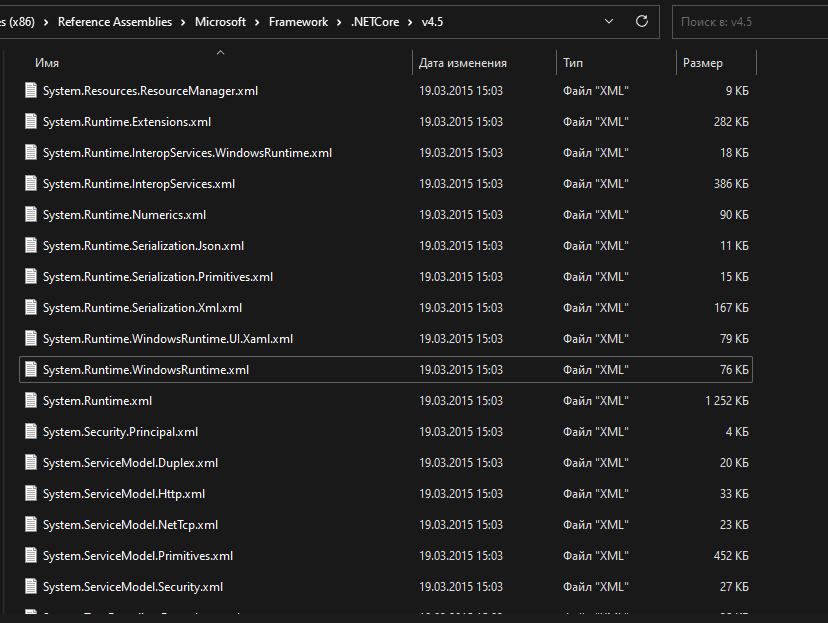
Task: Click file icon of System.Resources.ResourceManager.xml
Action: point(31,90)
